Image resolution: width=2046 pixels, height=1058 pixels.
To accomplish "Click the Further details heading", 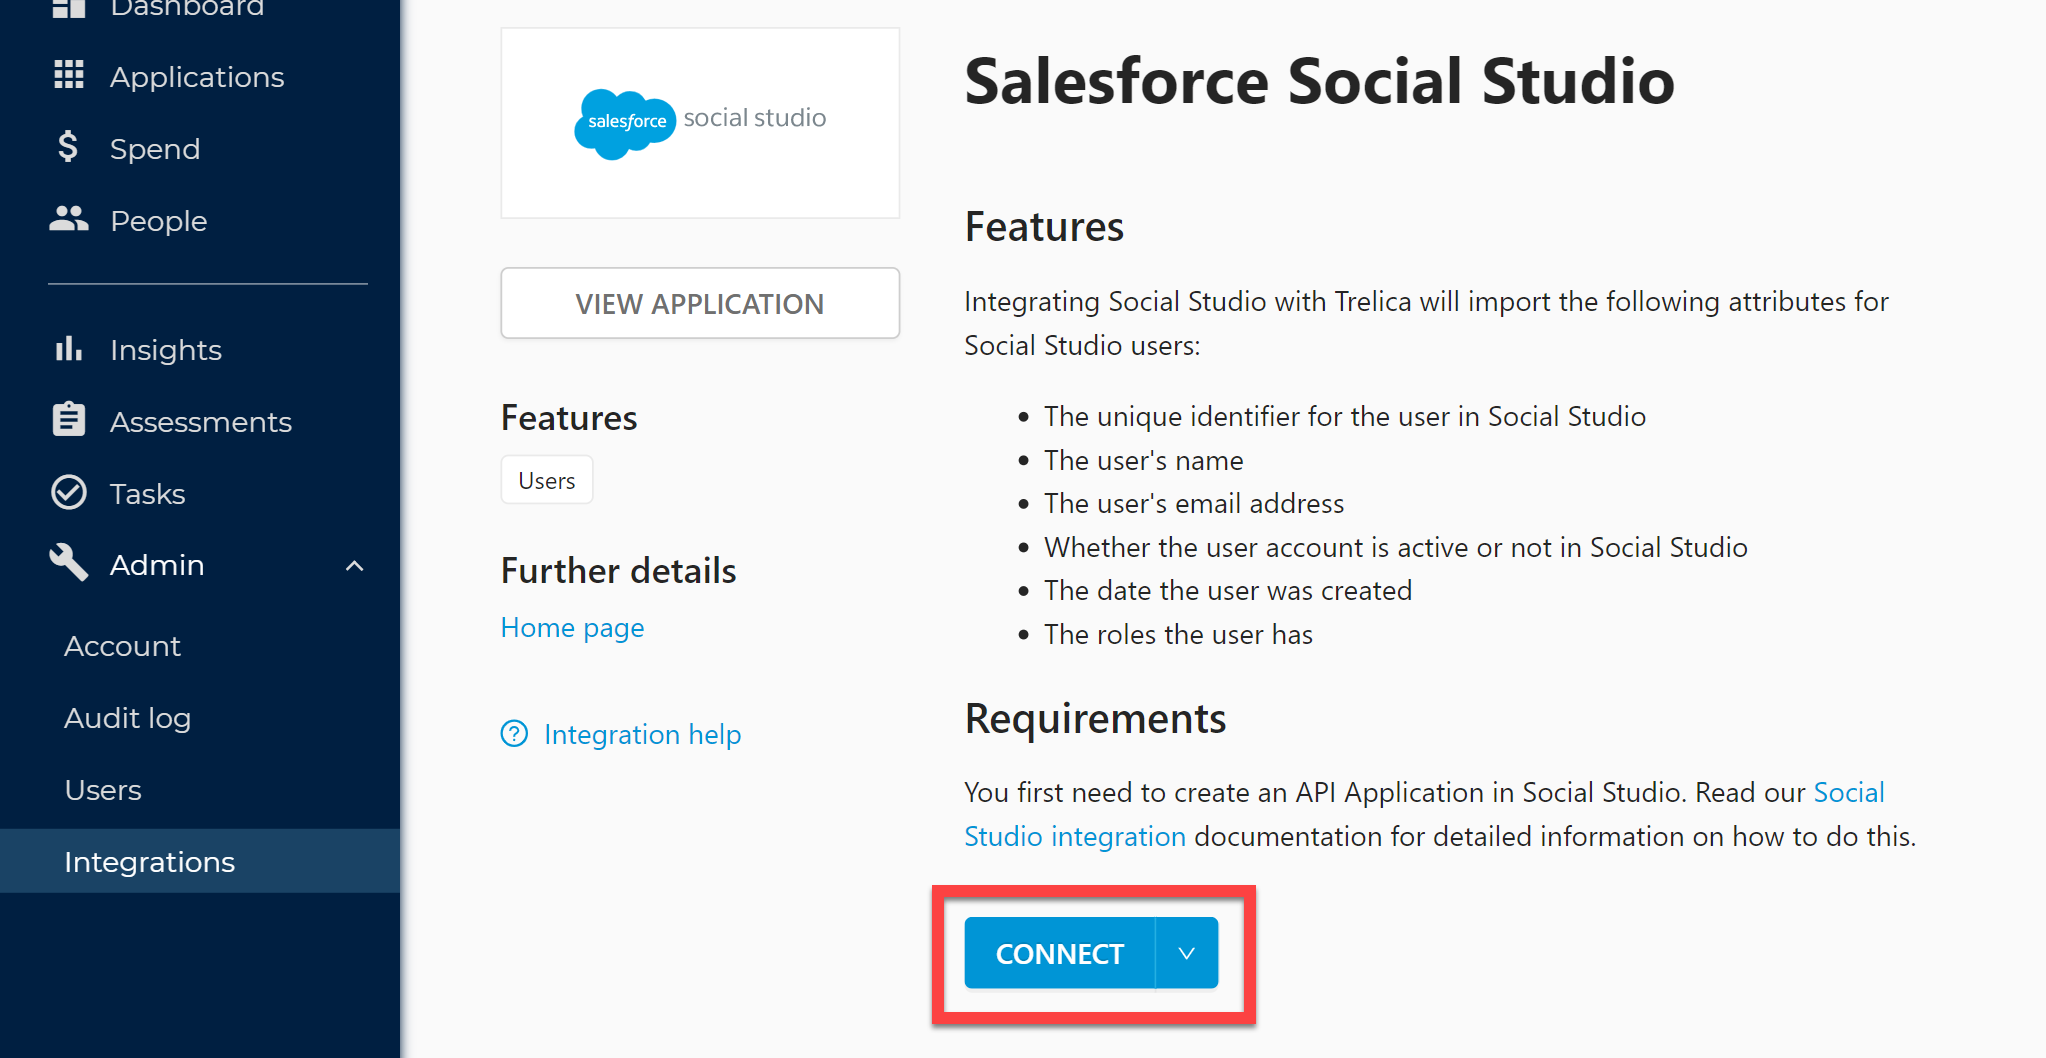I will click(618, 571).
